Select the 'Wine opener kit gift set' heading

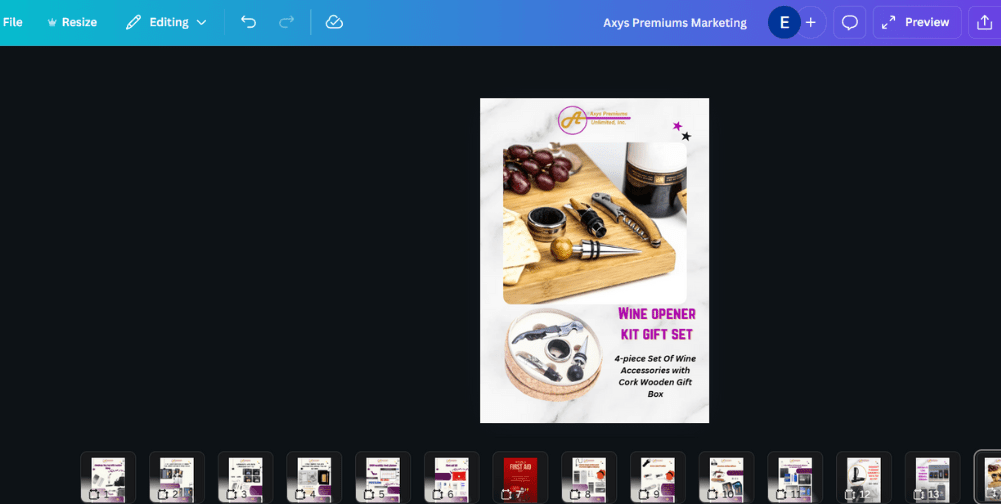(656, 324)
